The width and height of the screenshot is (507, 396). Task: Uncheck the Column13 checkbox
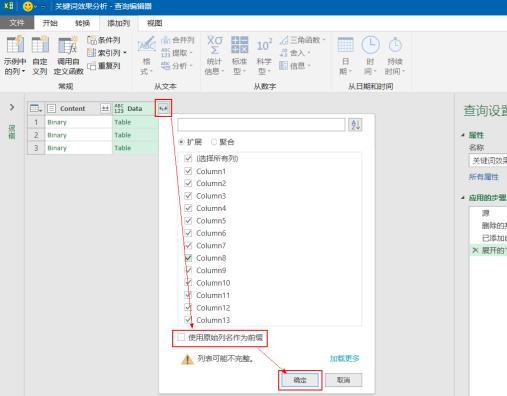(188, 320)
